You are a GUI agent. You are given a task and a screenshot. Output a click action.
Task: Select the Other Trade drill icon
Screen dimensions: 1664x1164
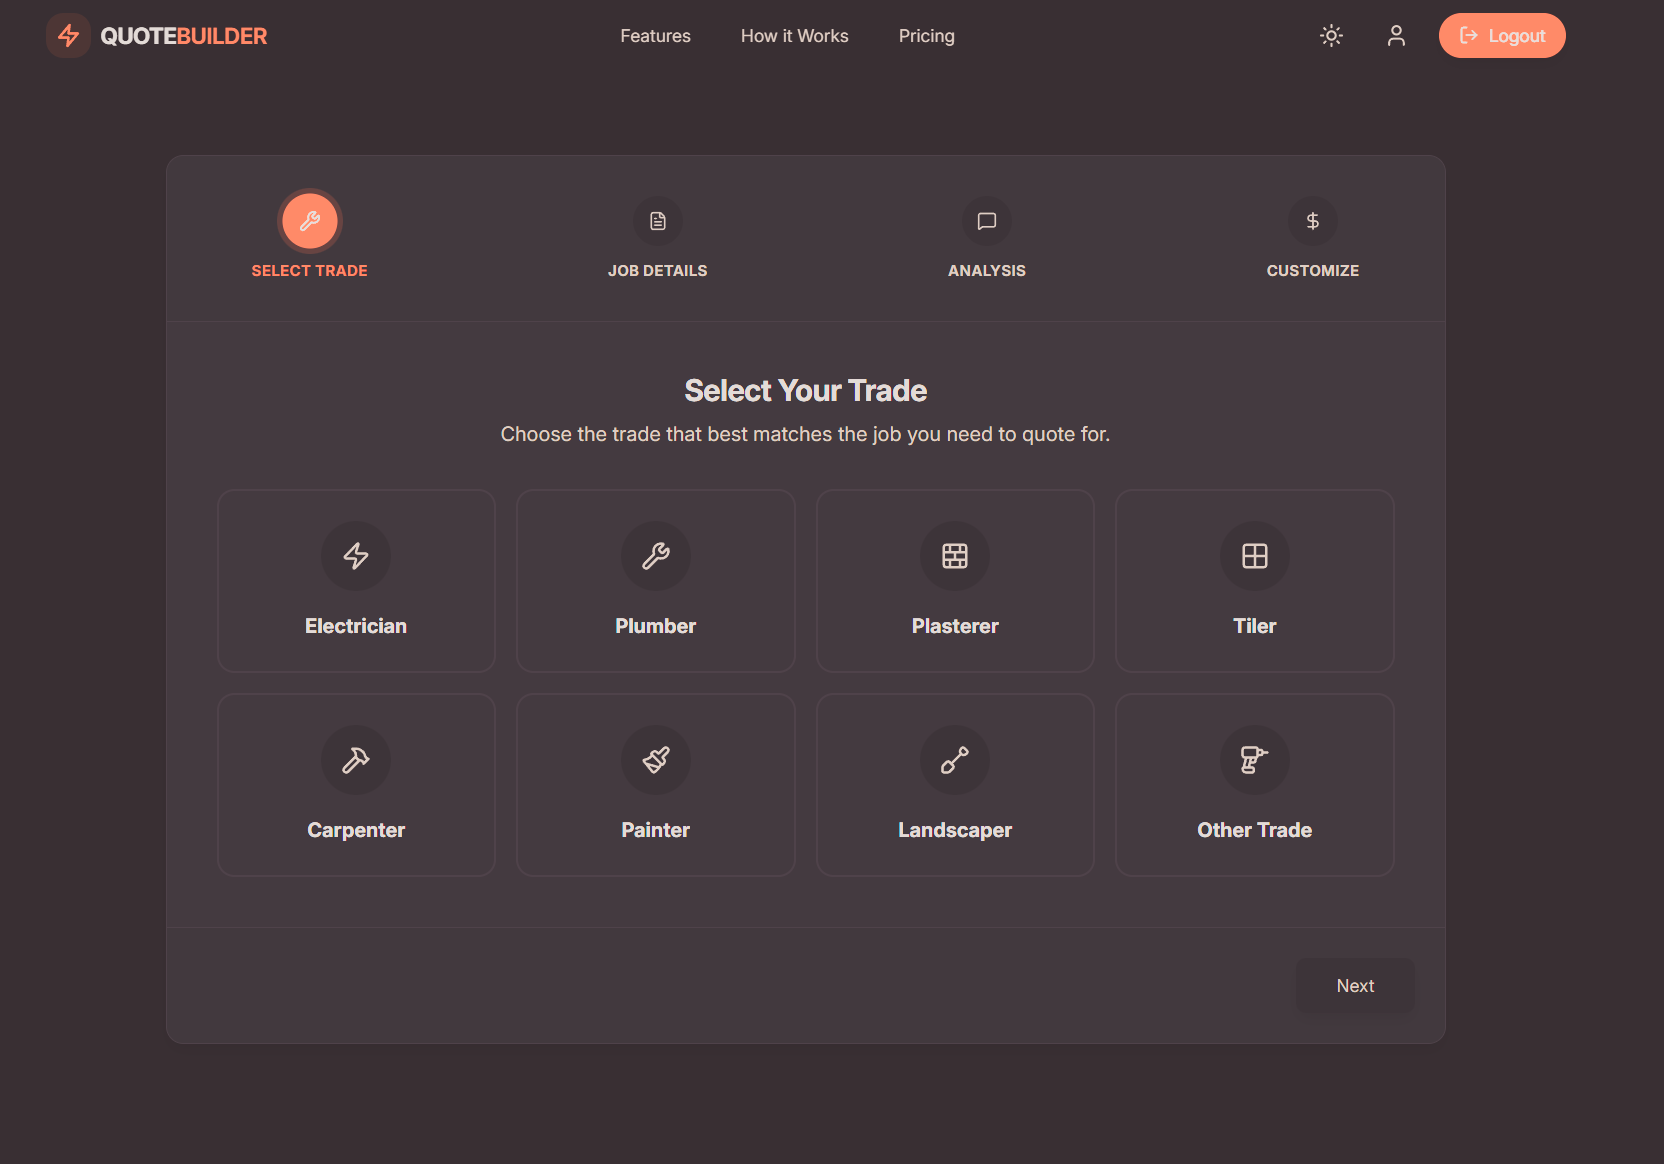(1254, 760)
